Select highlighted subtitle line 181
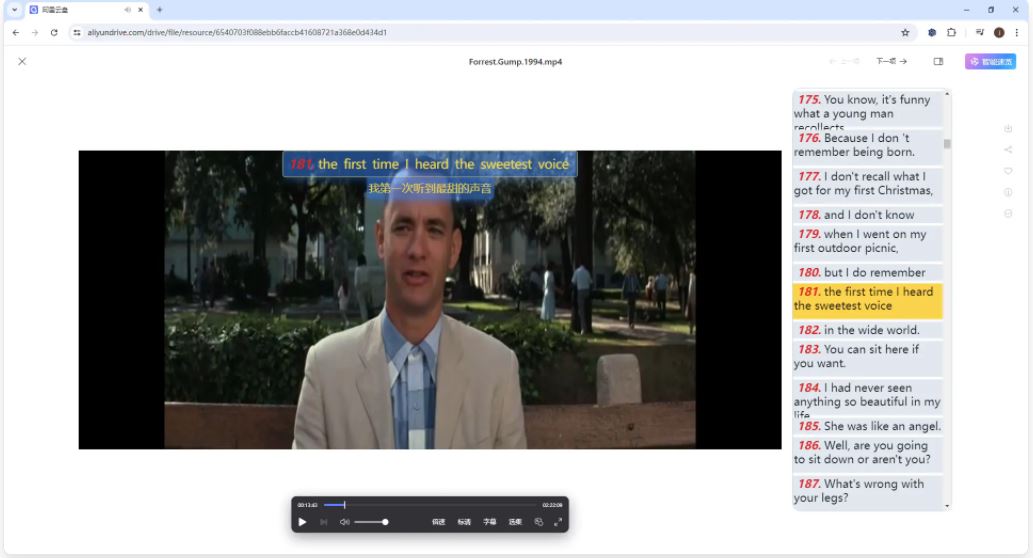Viewport: 1033px width, 558px height. coord(867,299)
